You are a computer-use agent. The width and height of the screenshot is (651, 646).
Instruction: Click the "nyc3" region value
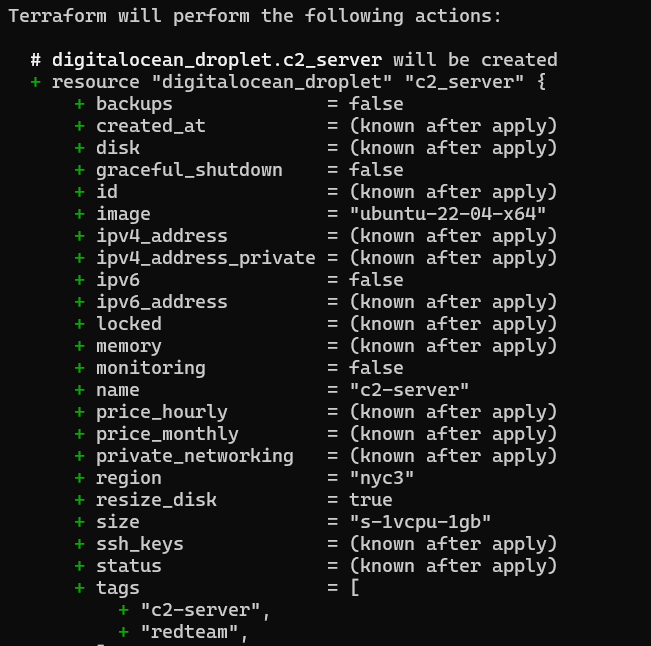click(381, 478)
